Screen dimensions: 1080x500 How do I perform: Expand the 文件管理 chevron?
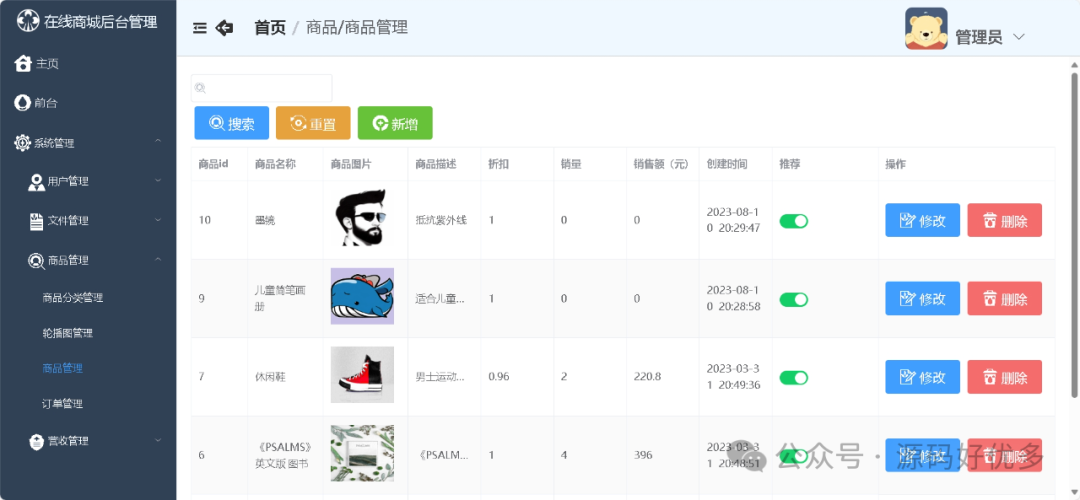[158, 220]
